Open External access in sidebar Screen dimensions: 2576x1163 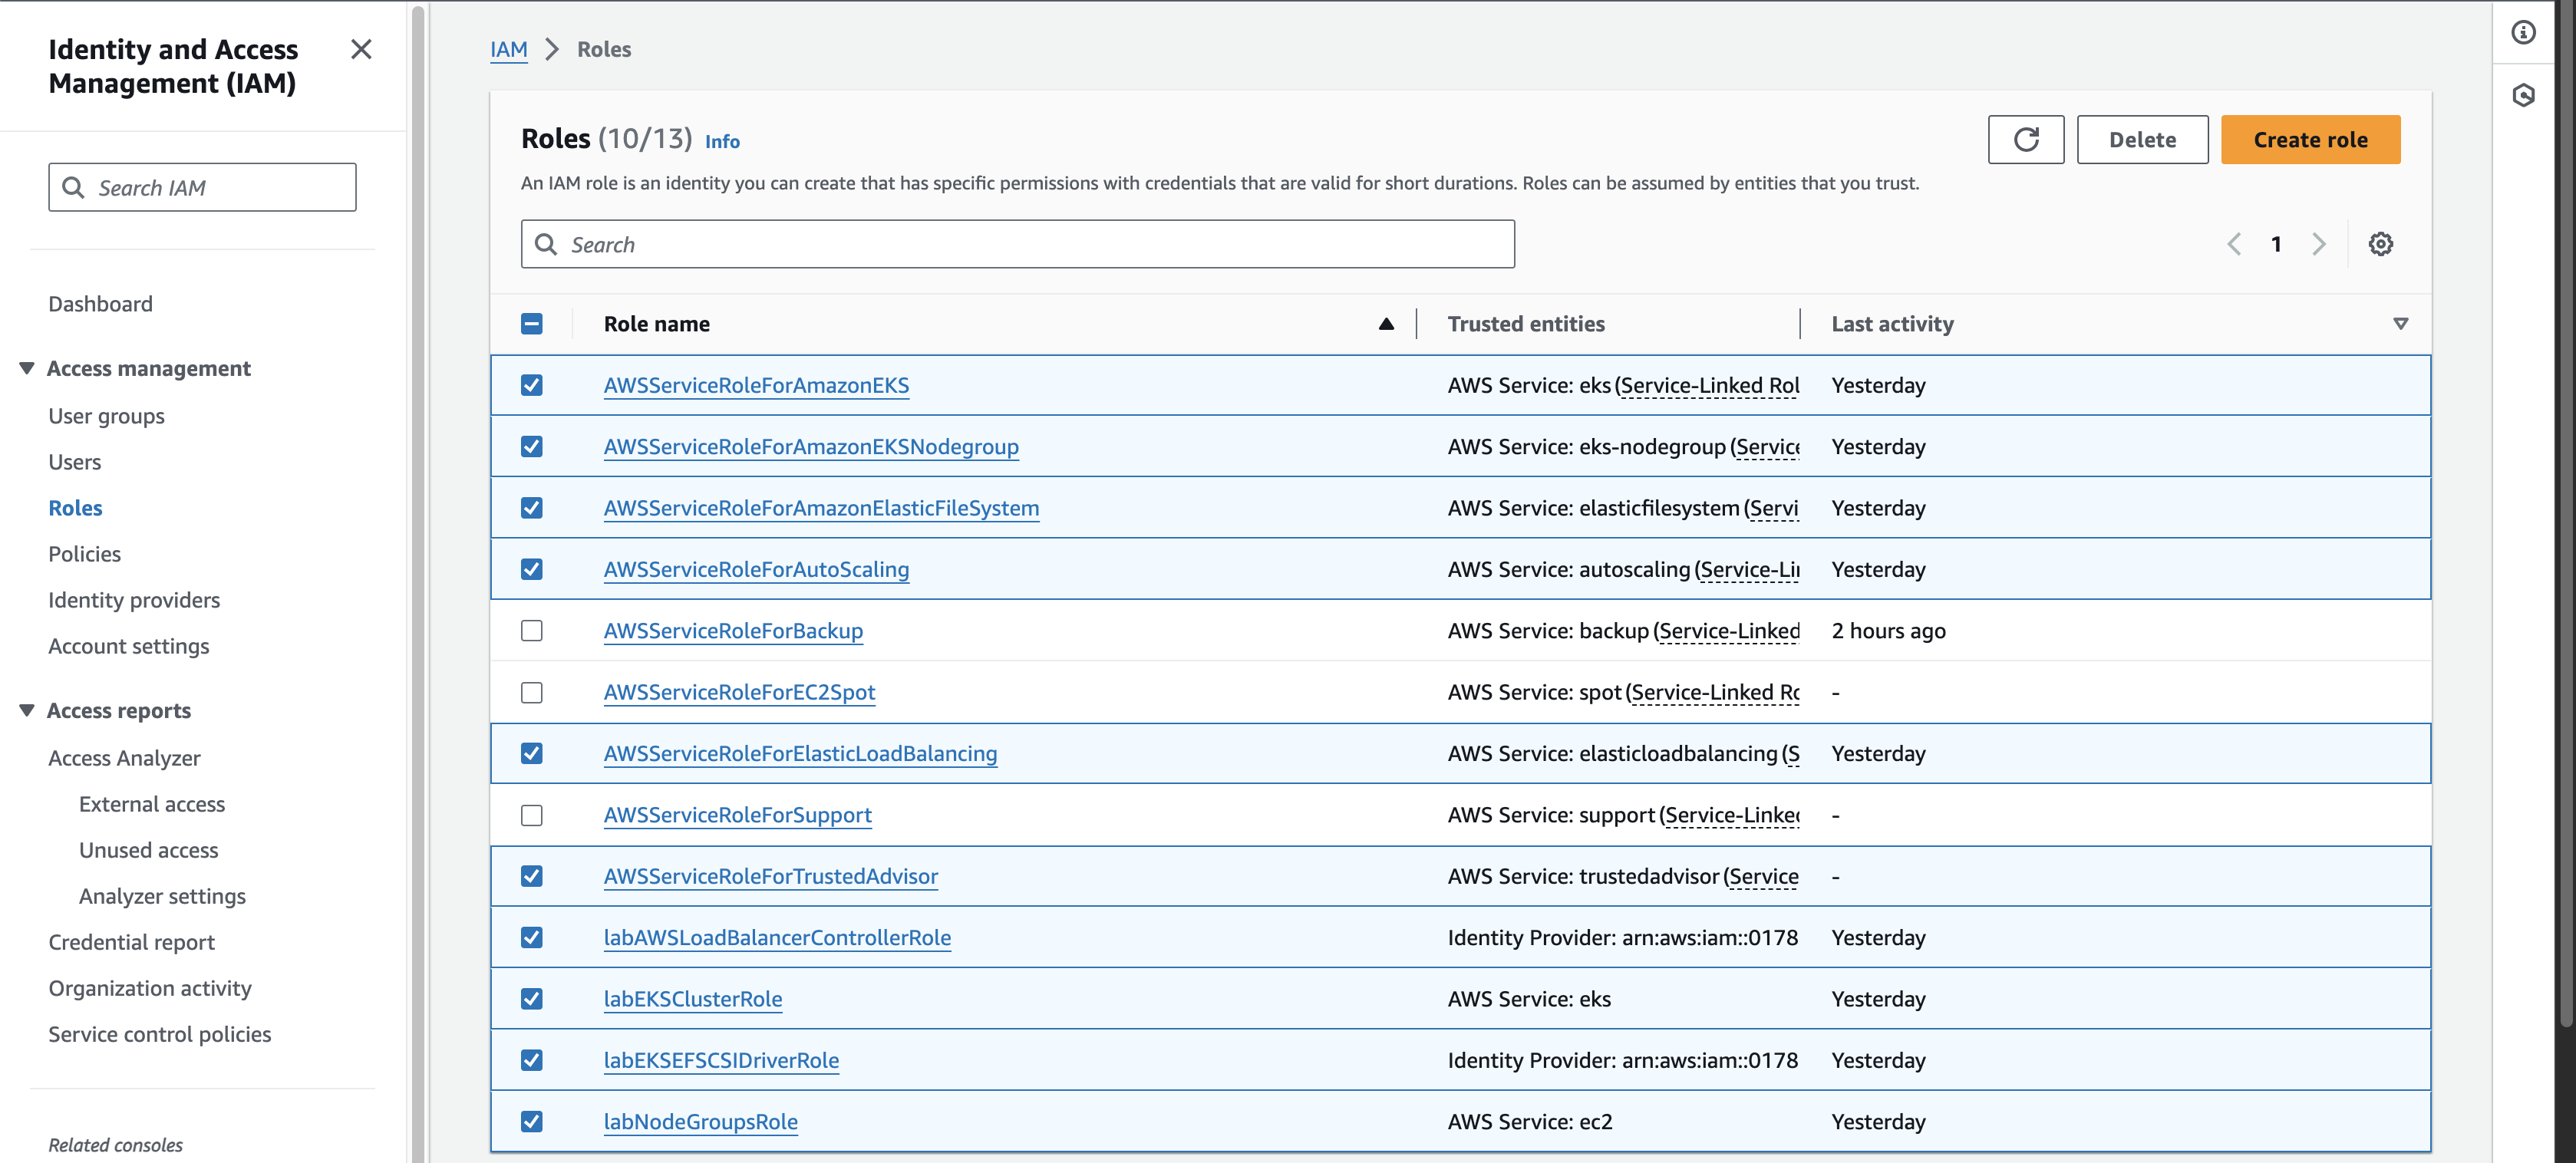tap(152, 804)
